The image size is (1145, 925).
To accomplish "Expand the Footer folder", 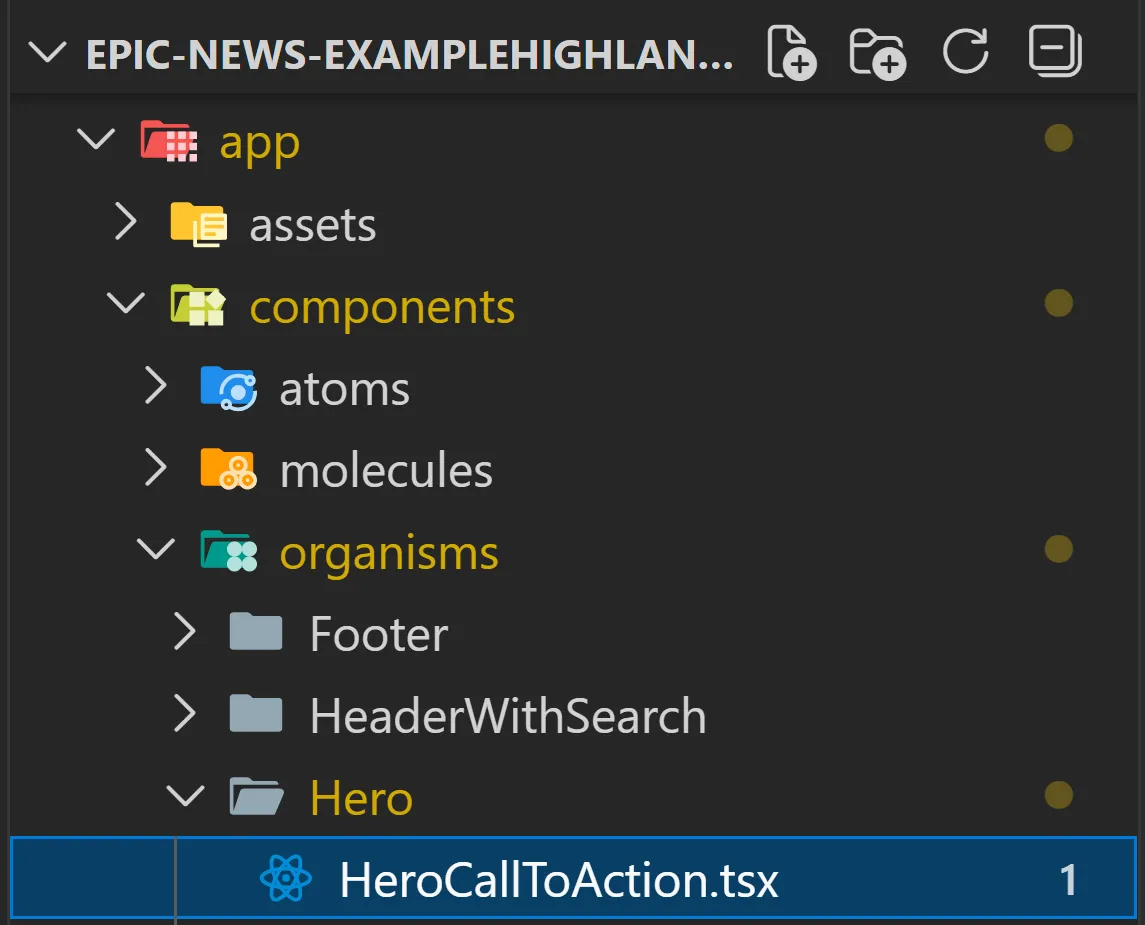I will (185, 632).
